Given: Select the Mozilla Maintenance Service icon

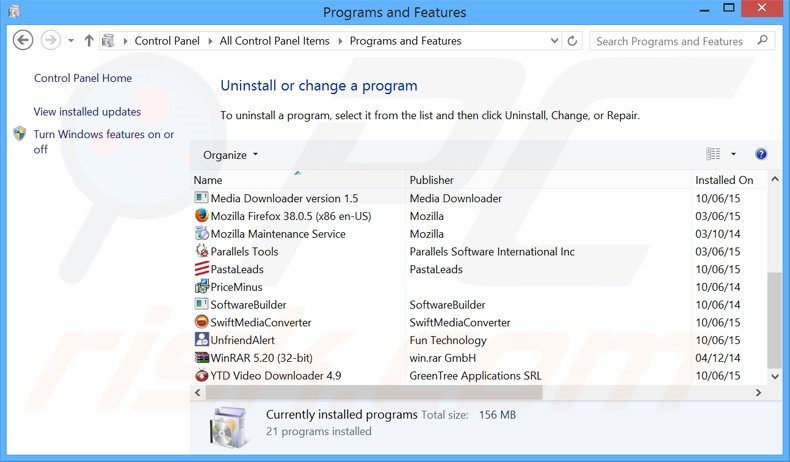Looking at the screenshot, I should pyautogui.click(x=202, y=233).
